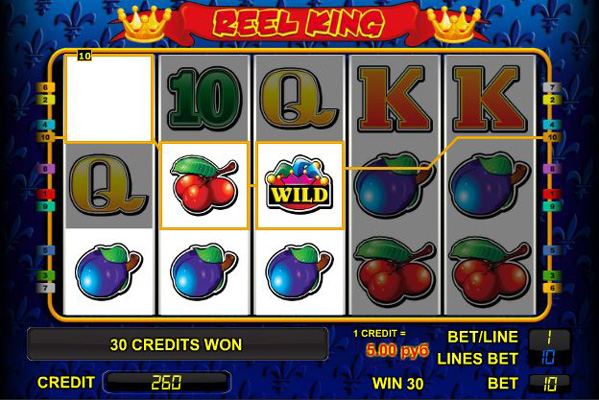Image resolution: width=599 pixels, height=400 pixels.
Task: Click the Reel King title banner
Action: [x=299, y=23]
